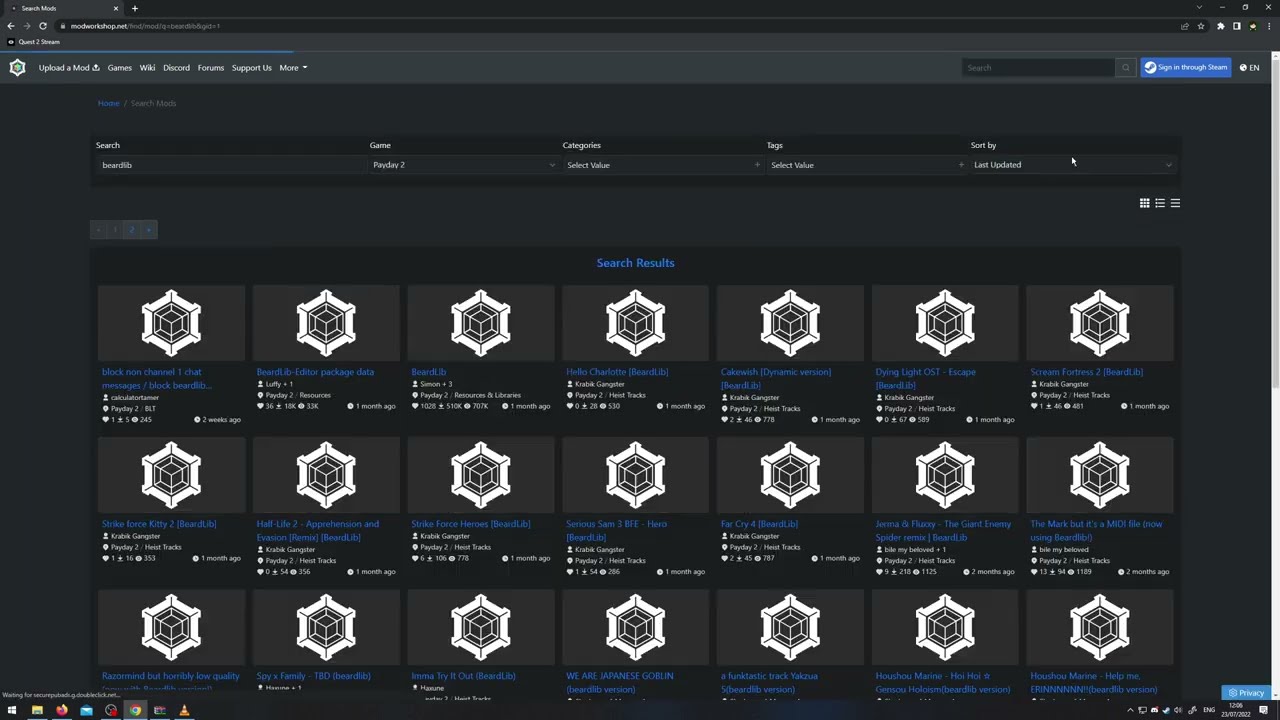Open Quest 2 Stream bookmark
The image size is (1280, 720).
[x=34, y=42]
